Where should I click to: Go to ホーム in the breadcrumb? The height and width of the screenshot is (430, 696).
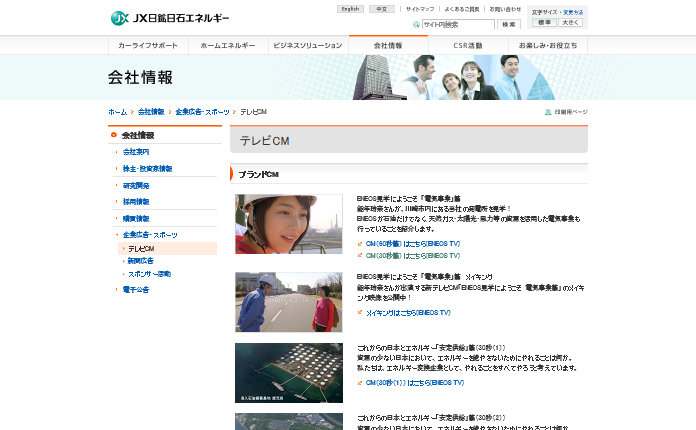(x=118, y=112)
